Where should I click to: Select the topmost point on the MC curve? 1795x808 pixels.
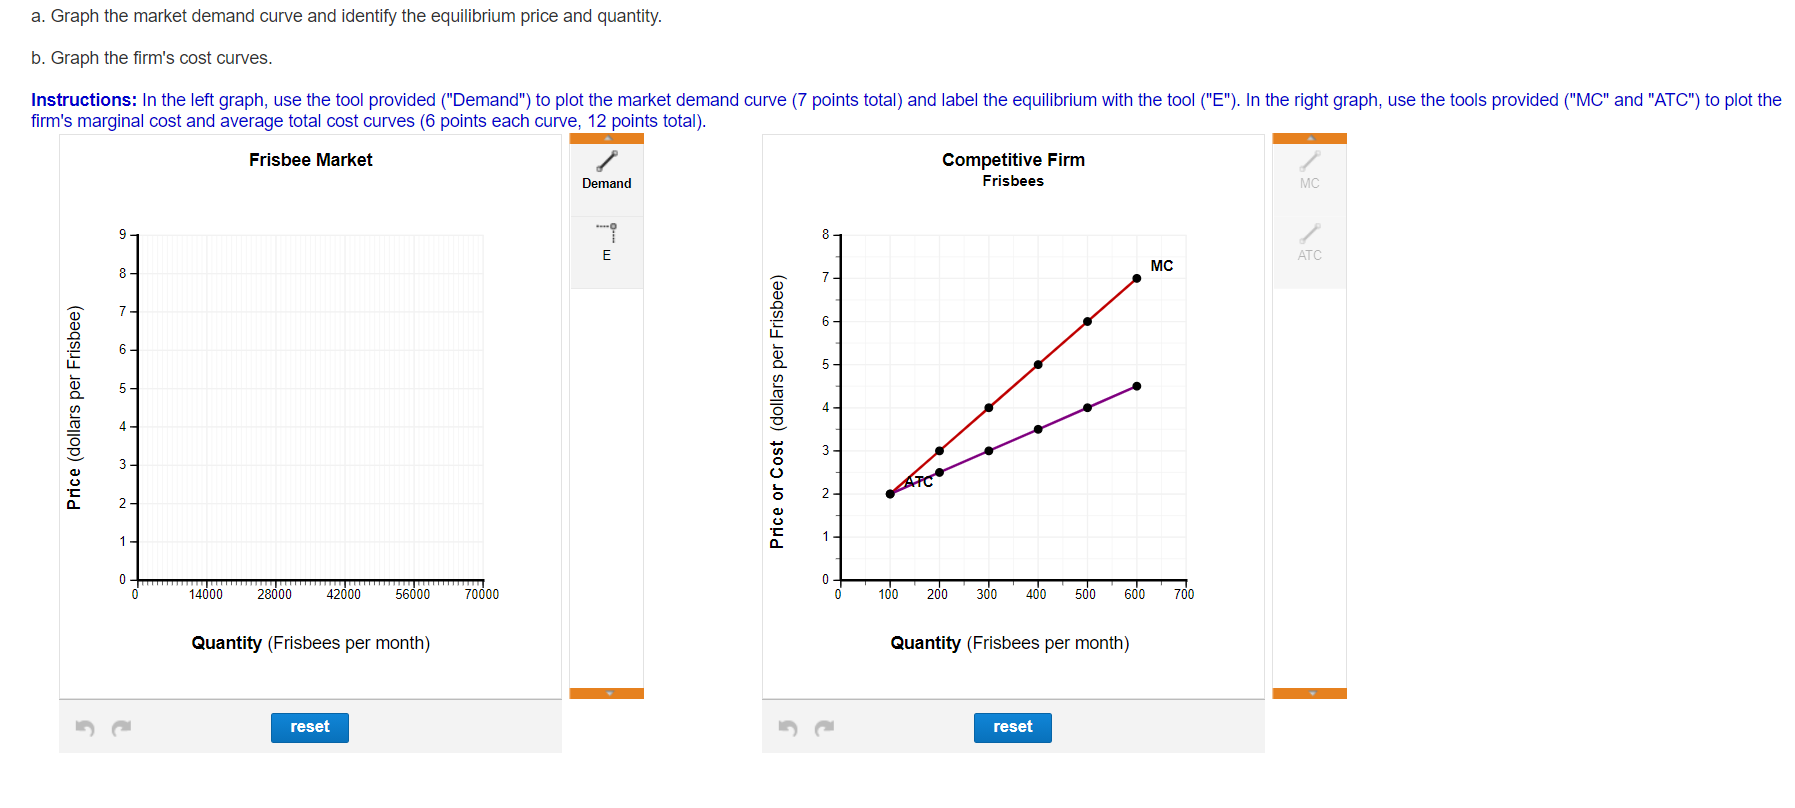(1135, 278)
